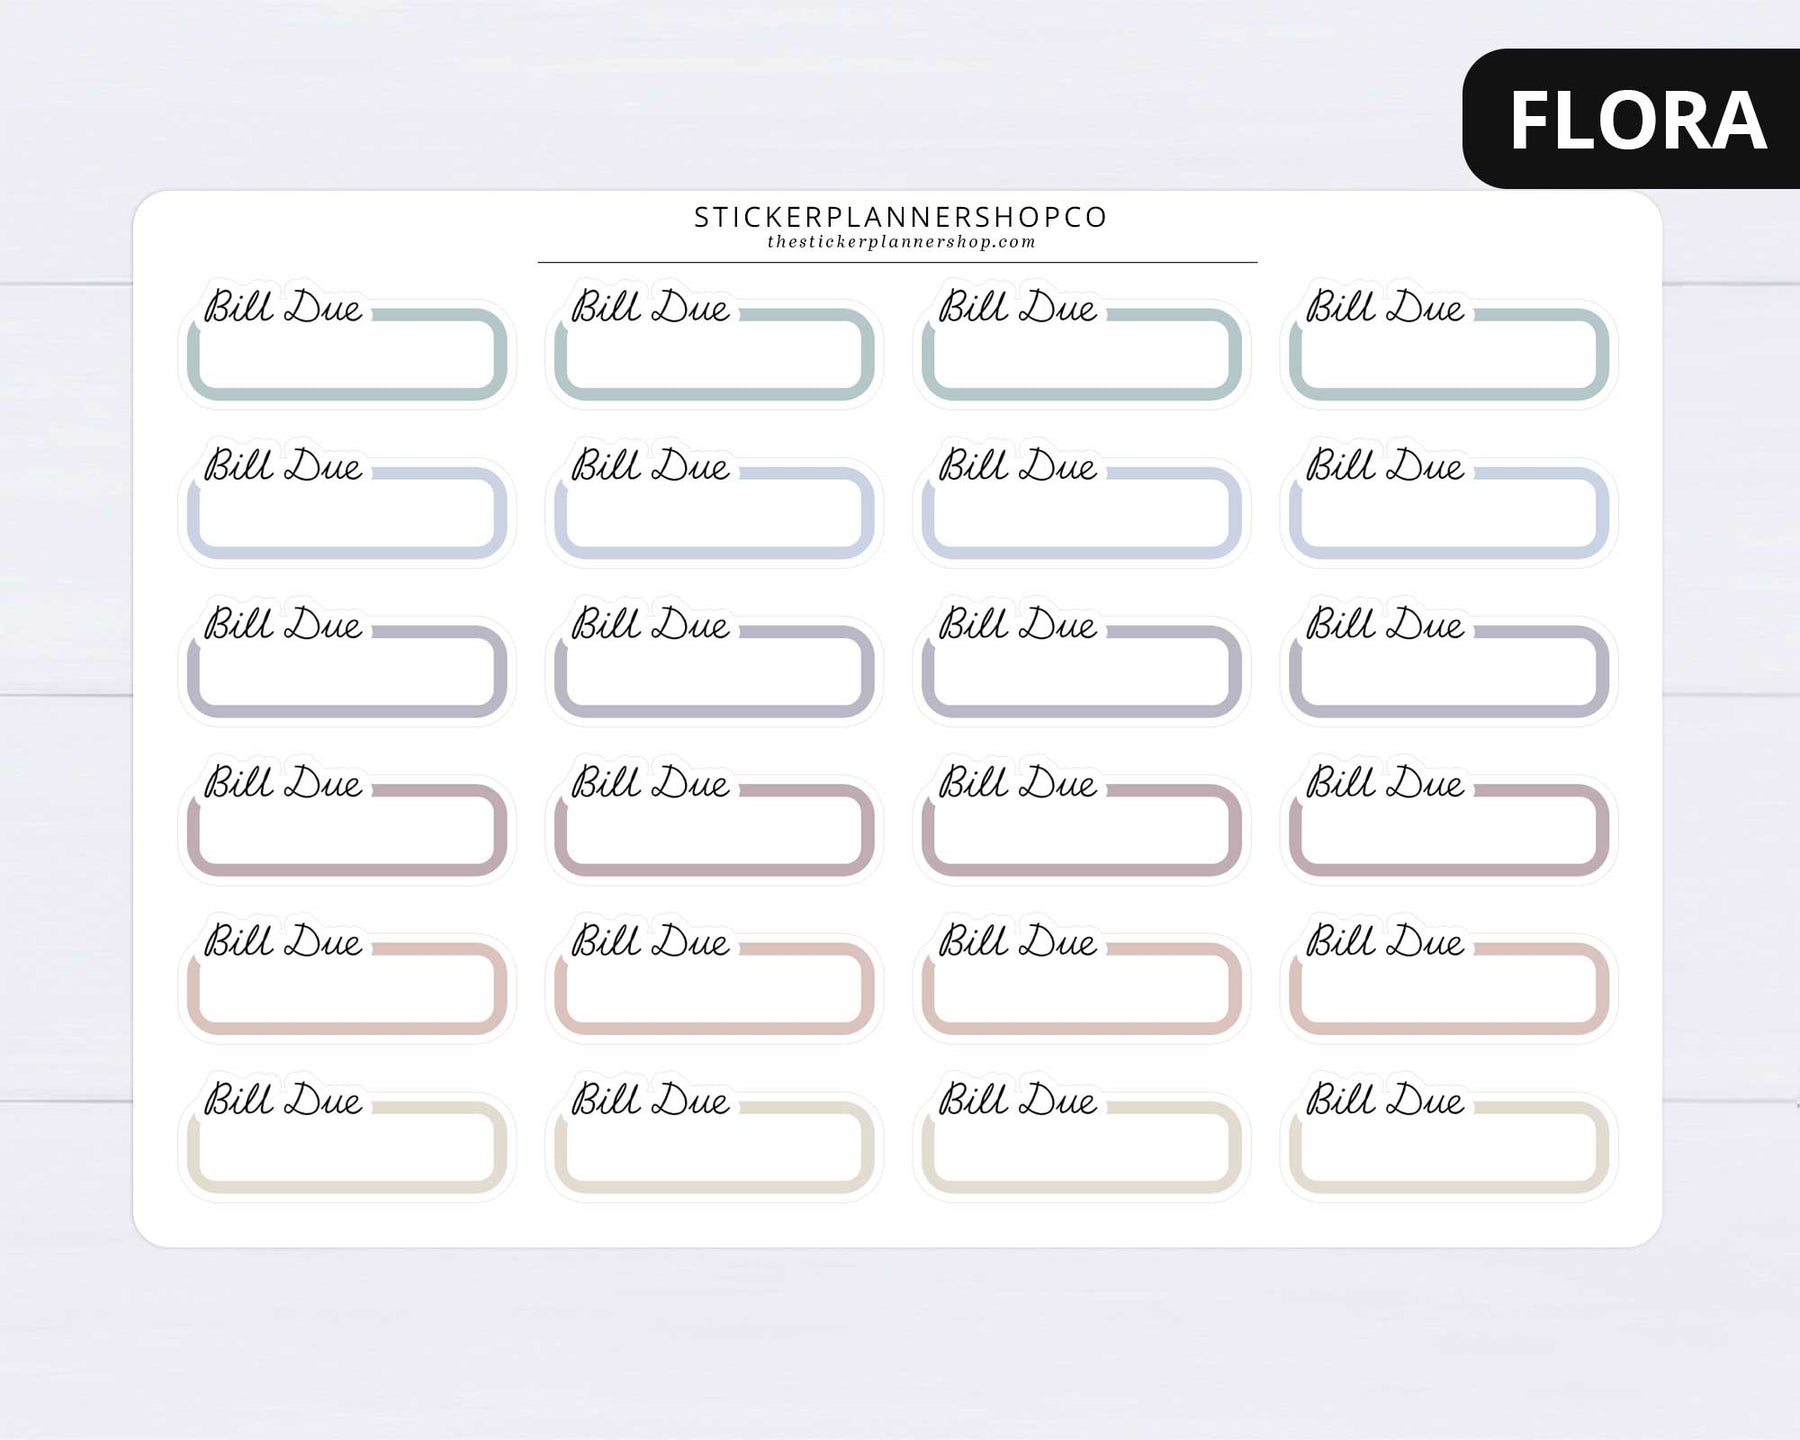Image resolution: width=1800 pixels, height=1440 pixels.
Task: Select third lavender gray Bill Due sticker
Action: (1081, 660)
